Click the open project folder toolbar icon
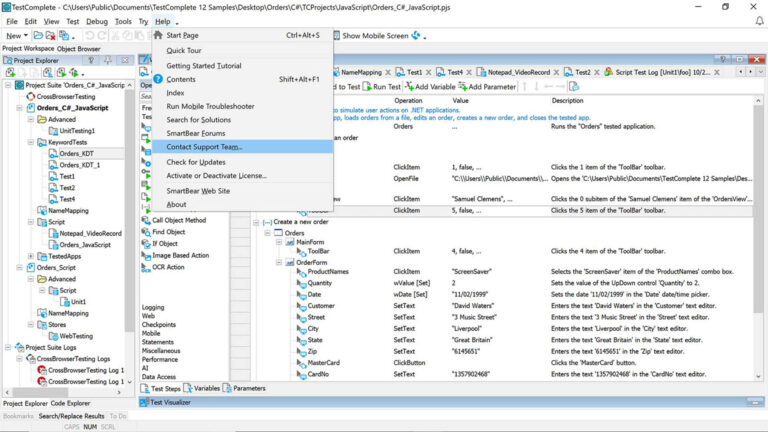The width and height of the screenshot is (768, 432). click(38, 36)
